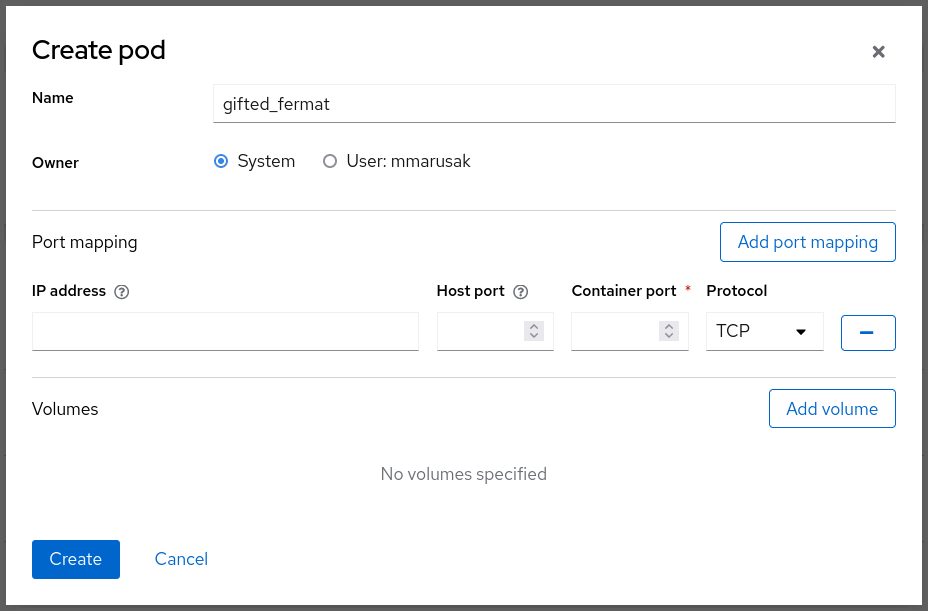Viewport: 928px width, 611px height.
Task: Click the blue Create button
Action: click(x=76, y=559)
